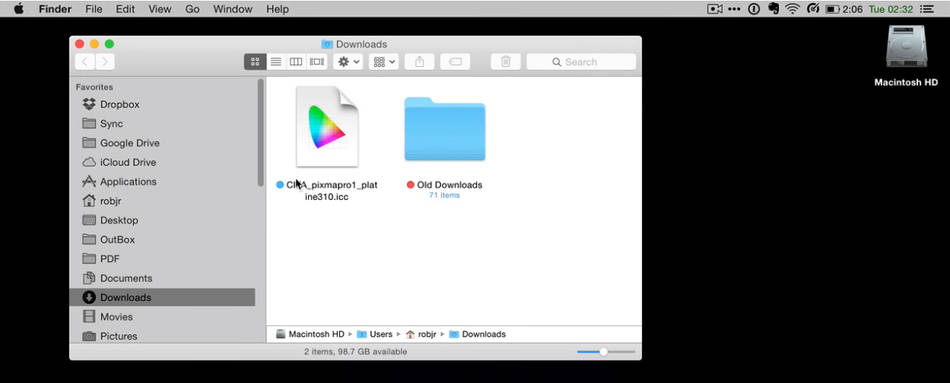
Task: Open the Window menu
Action: [233, 9]
